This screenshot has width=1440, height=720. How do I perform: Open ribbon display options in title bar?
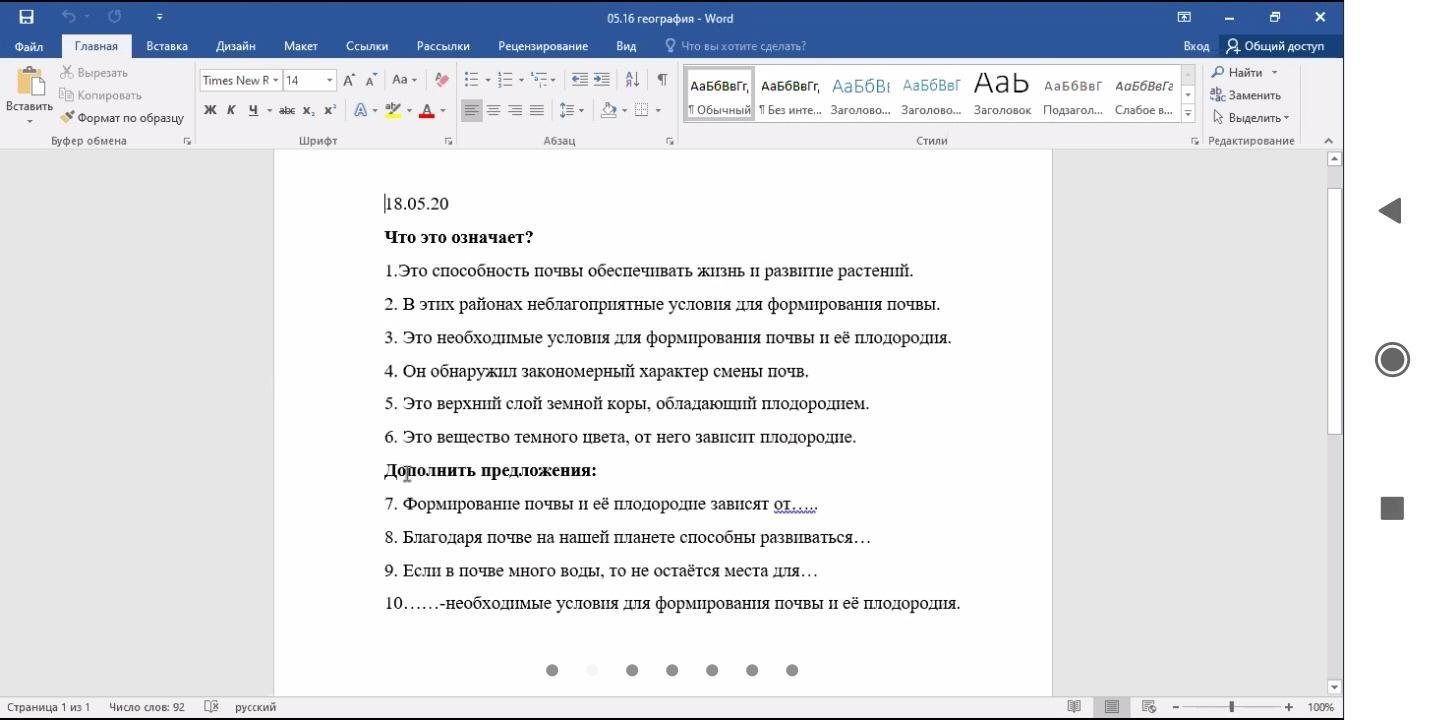point(1184,17)
